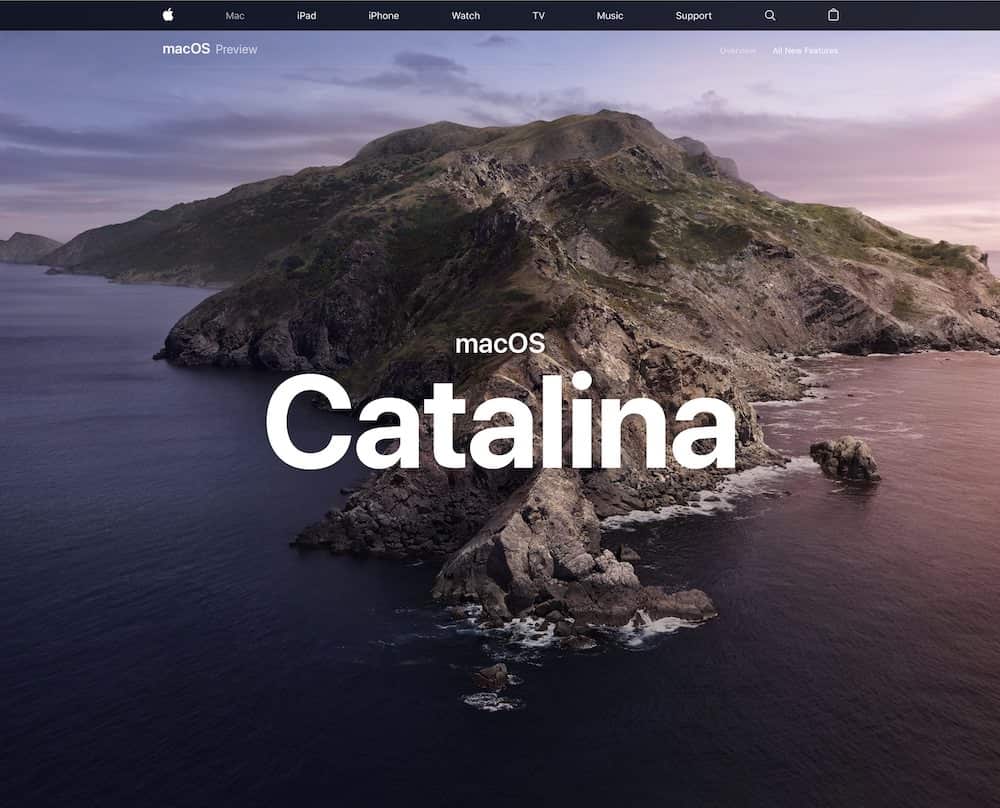Screen dimensions: 1000x808
Task: Open the shopping bag icon
Action: (833, 15)
